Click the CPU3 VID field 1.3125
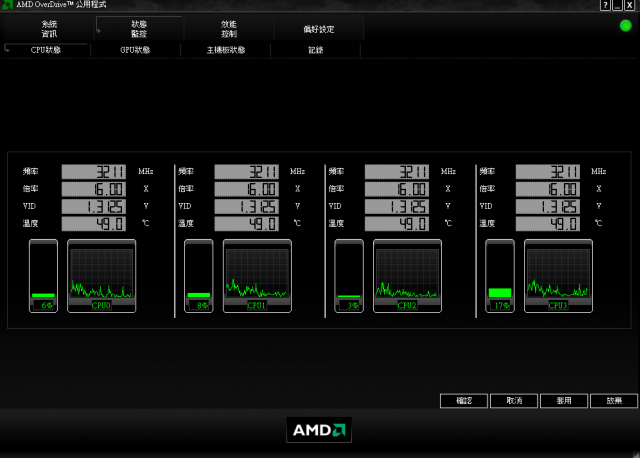 click(x=548, y=207)
